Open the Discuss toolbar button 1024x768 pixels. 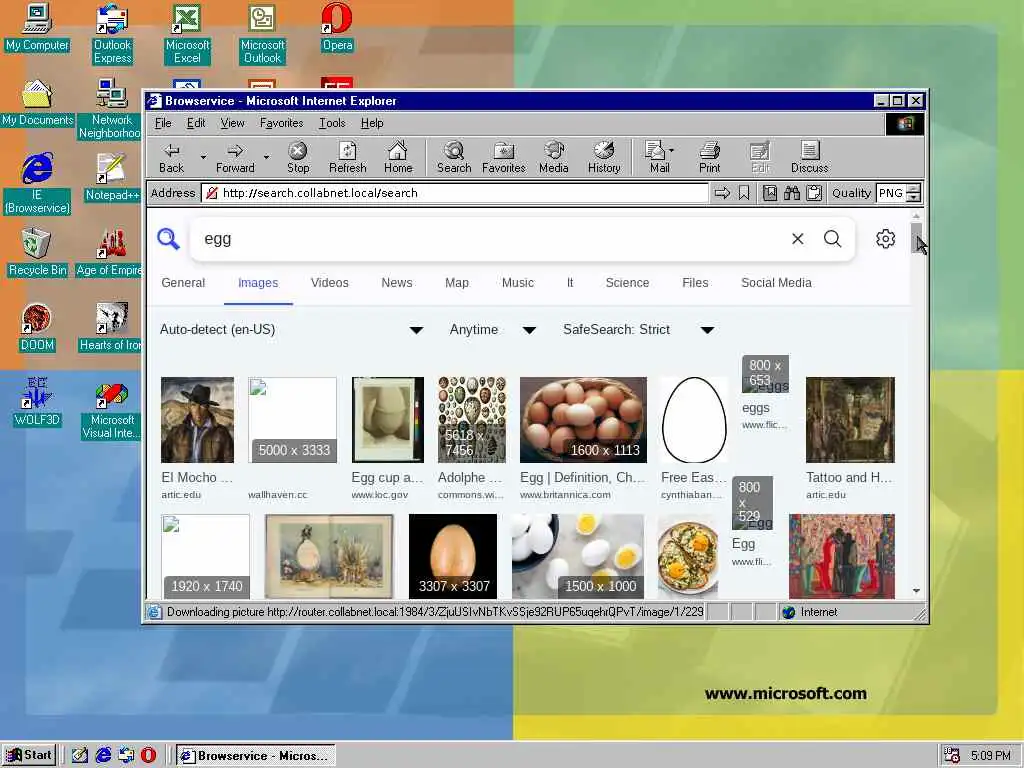(x=809, y=157)
